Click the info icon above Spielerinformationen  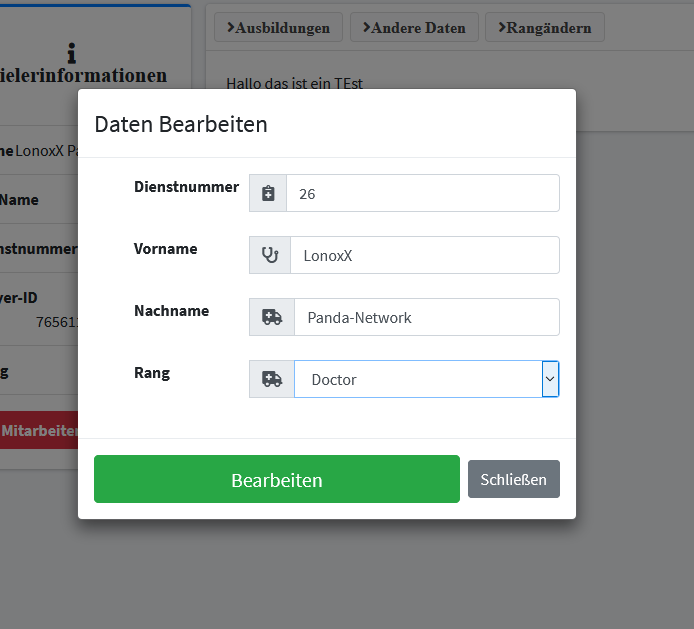pyautogui.click(x=71, y=53)
